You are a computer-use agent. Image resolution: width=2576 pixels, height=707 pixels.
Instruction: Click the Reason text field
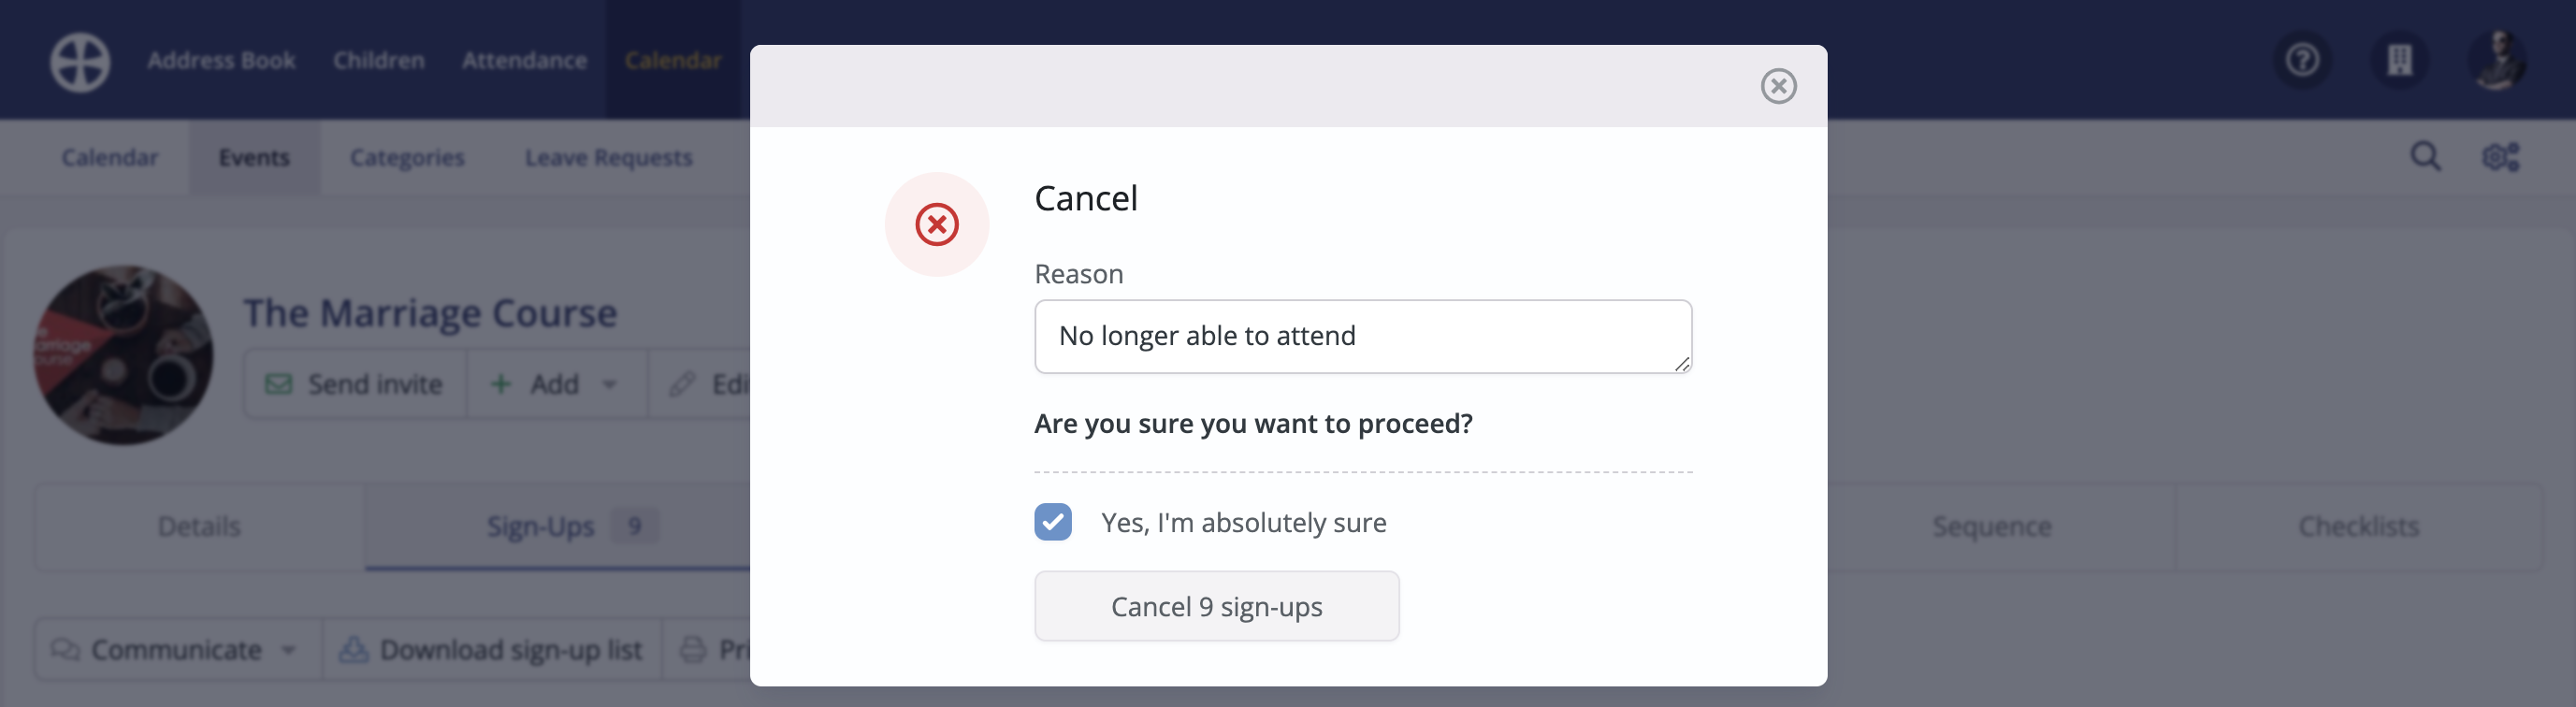(x=1363, y=337)
